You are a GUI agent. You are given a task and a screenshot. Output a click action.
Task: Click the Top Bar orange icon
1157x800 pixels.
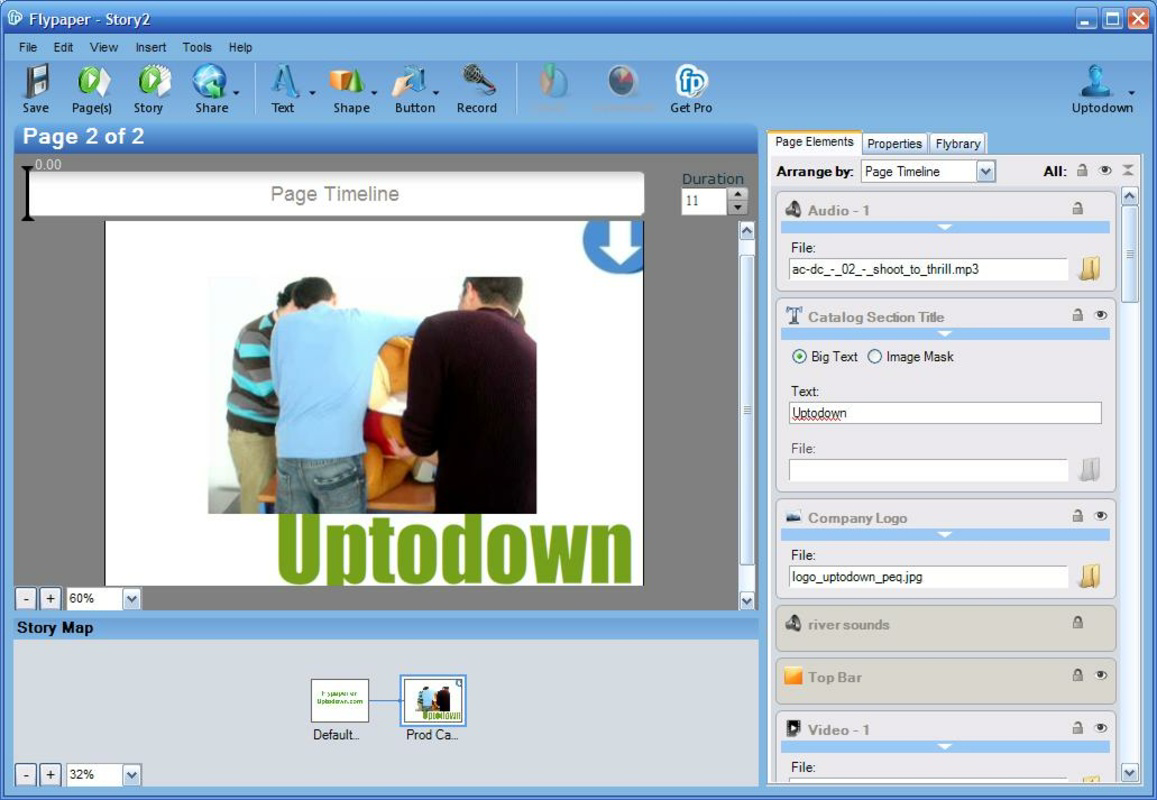pyautogui.click(x=793, y=676)
